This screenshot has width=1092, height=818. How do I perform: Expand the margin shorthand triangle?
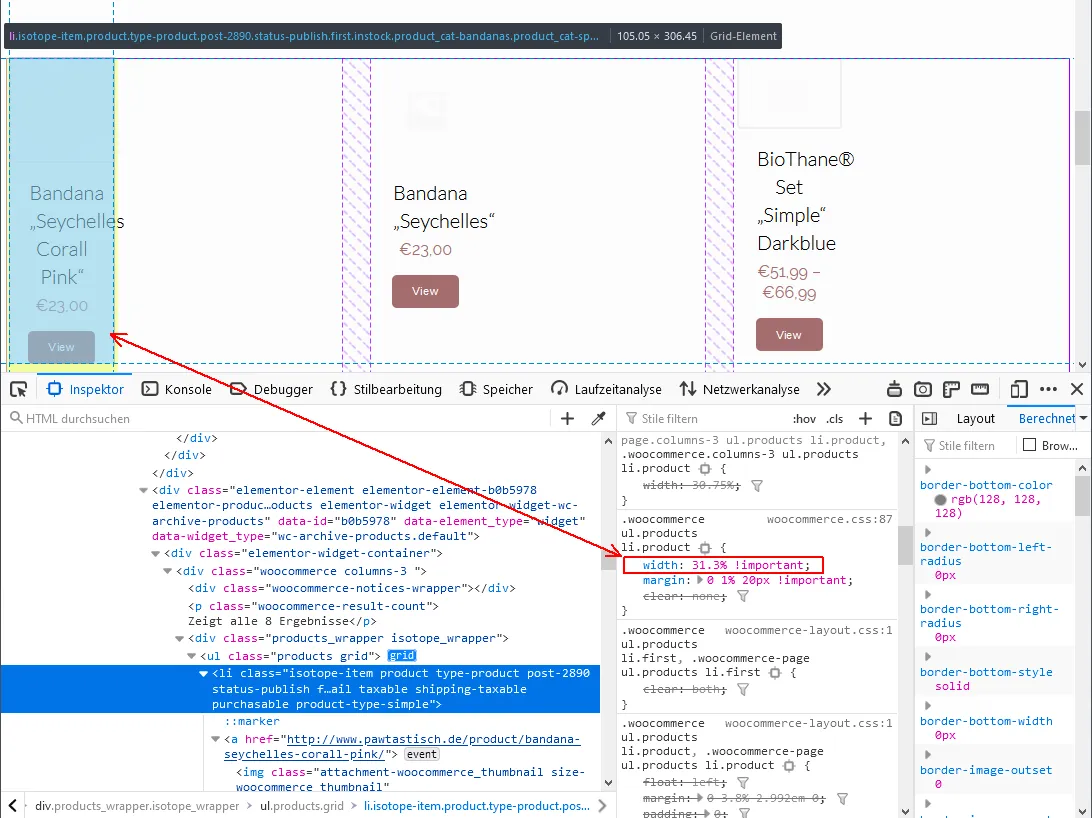click(x=700, y=580)
